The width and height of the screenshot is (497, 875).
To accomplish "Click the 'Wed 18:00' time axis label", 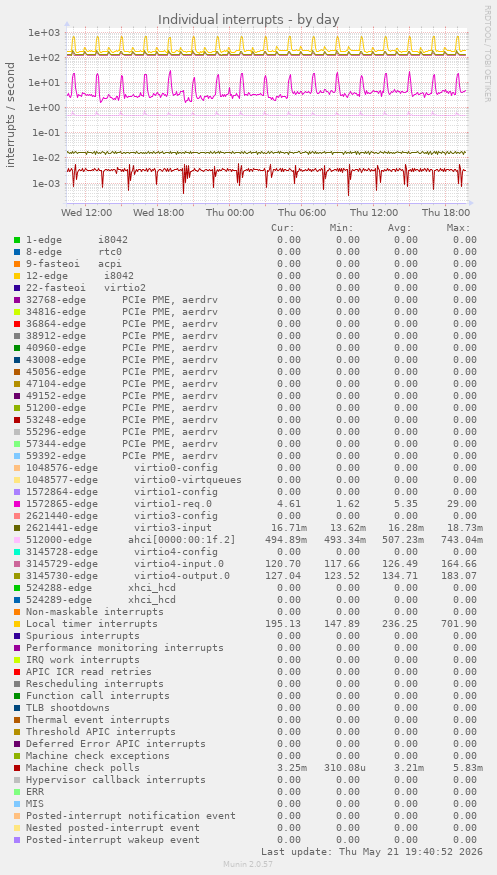I will tap(158, 213).
